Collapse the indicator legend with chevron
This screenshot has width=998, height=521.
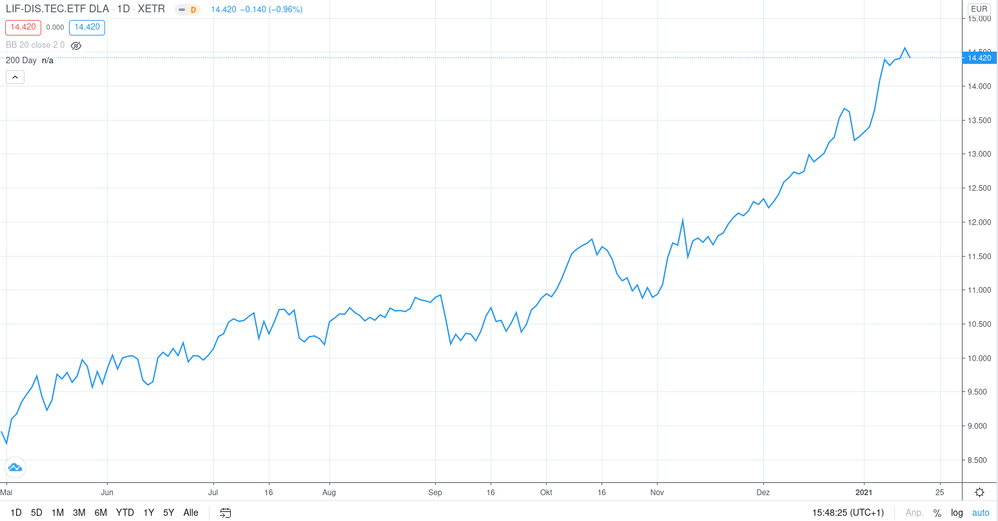click(x=15, y=77)
